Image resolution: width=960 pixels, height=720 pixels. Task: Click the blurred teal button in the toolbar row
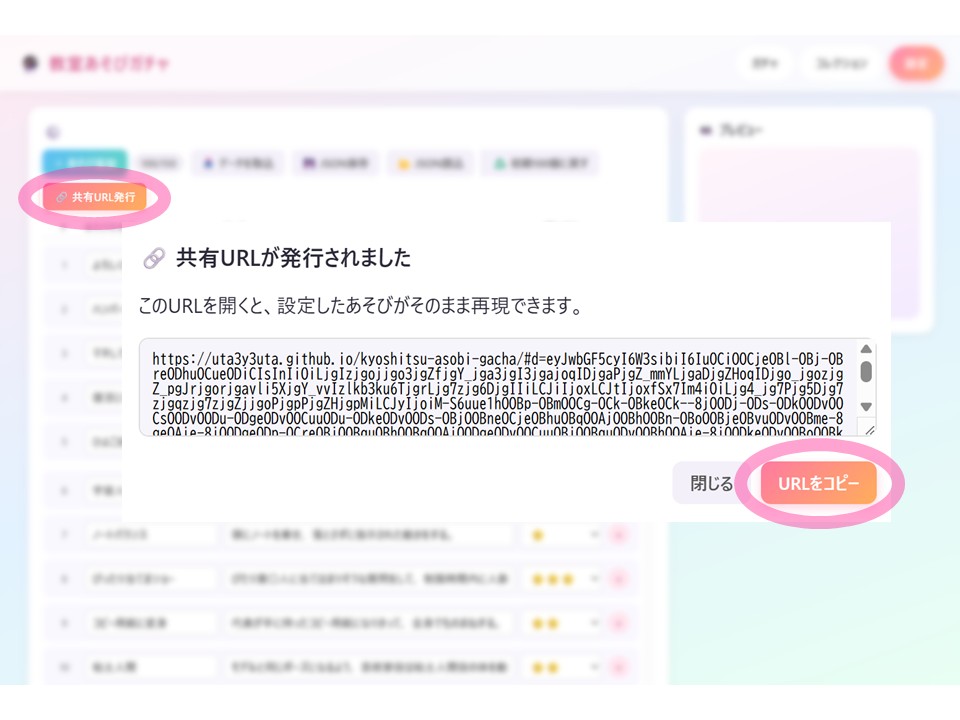point(85,162)
